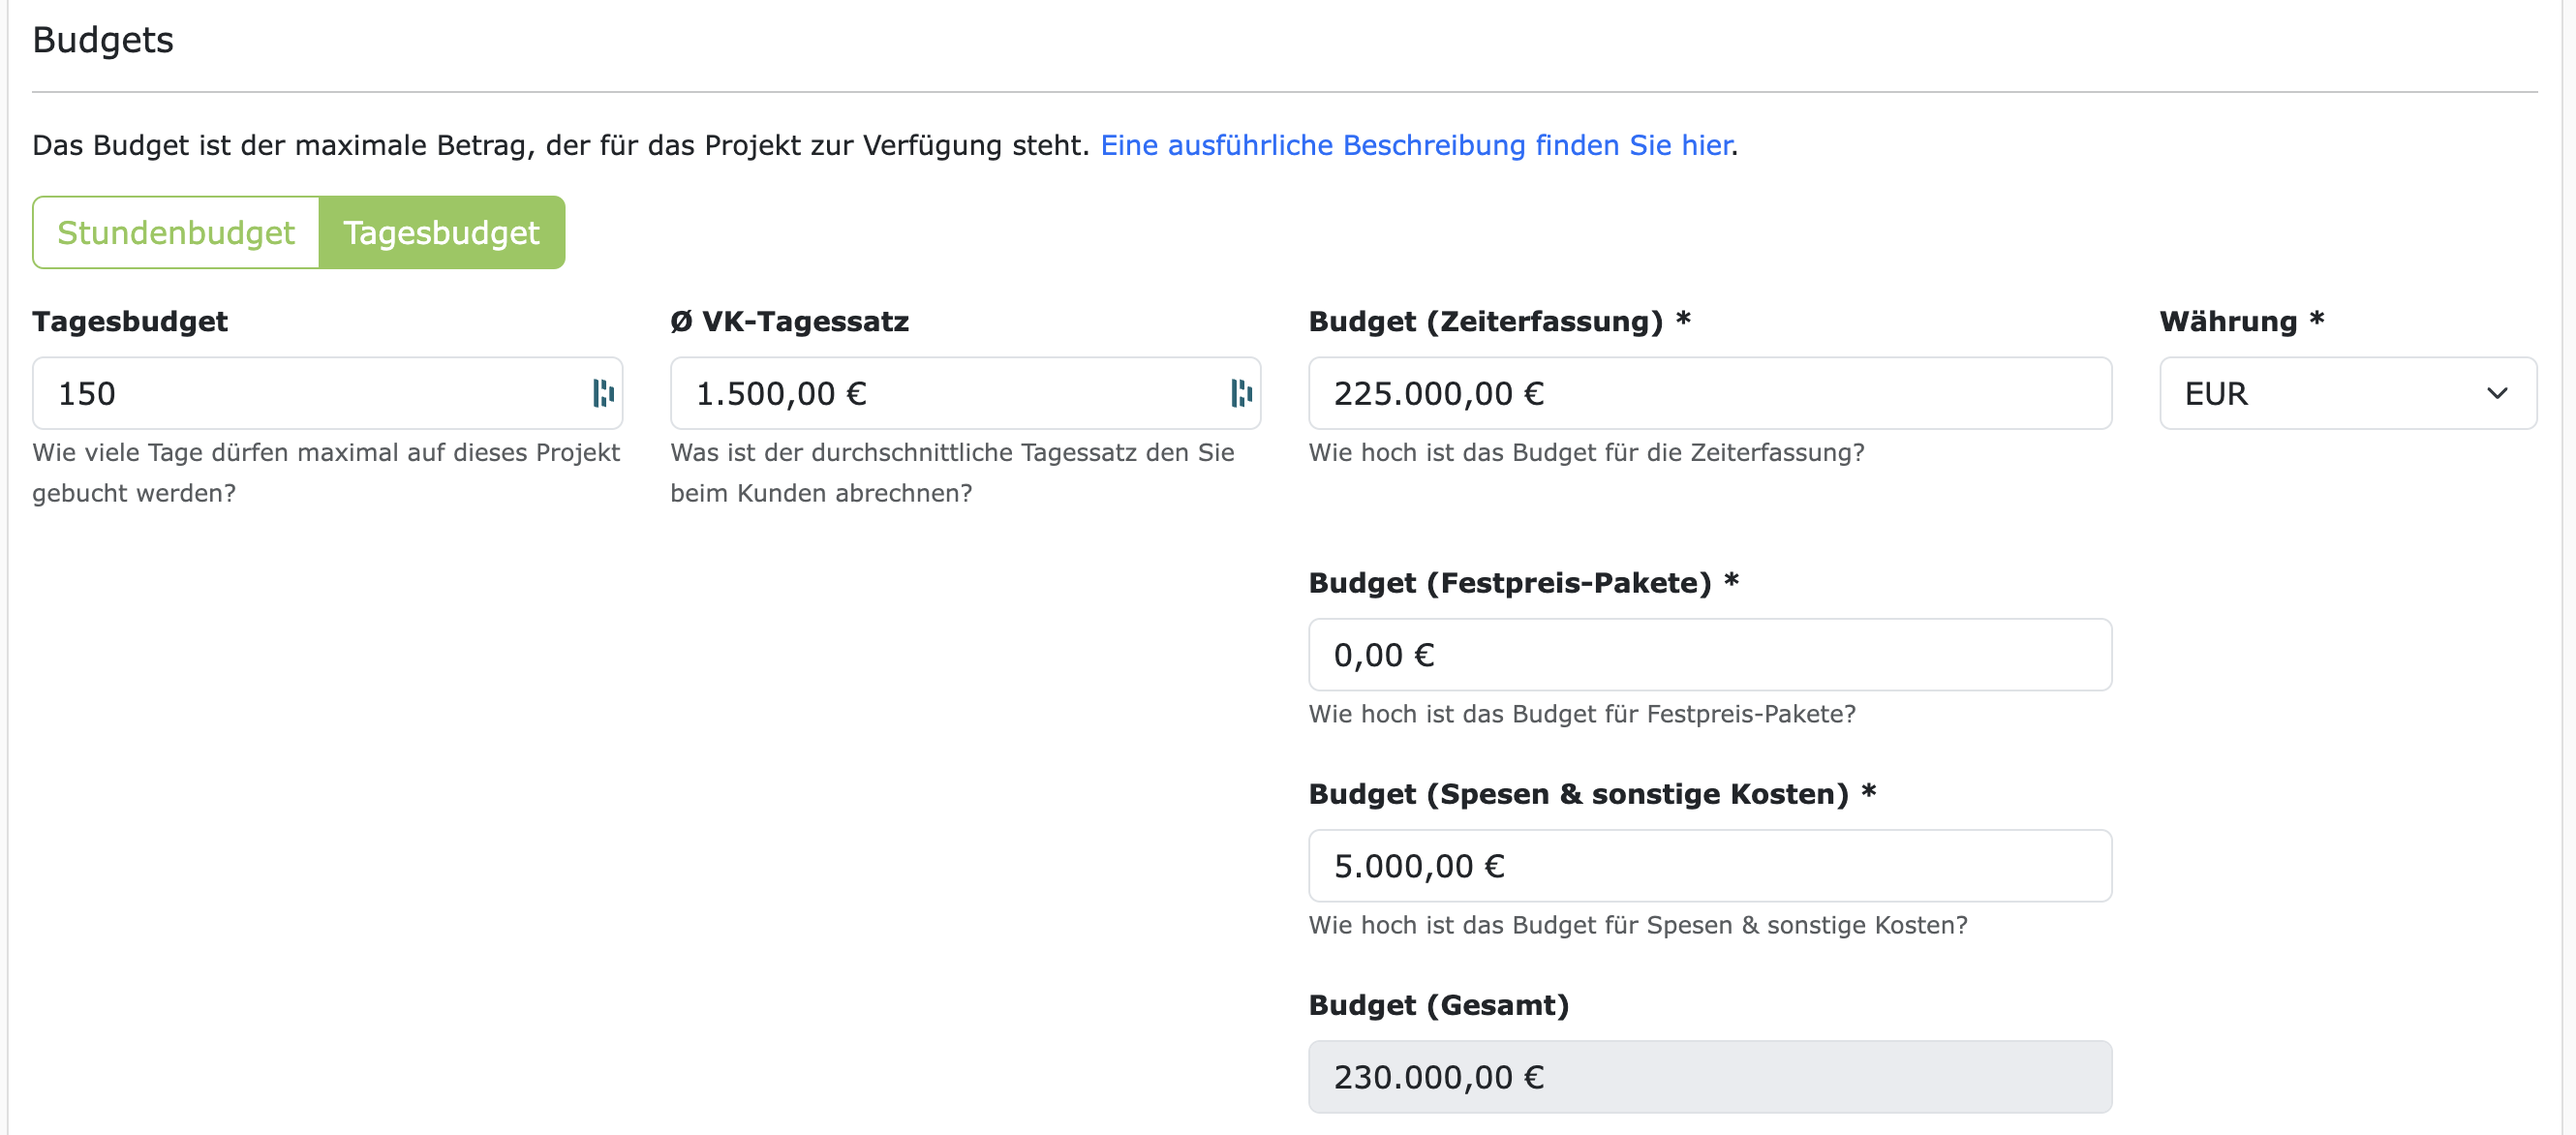Click the autofill icon in the Tagesbudget field
Screen dimensions: 2576x1135
point(602,393)
